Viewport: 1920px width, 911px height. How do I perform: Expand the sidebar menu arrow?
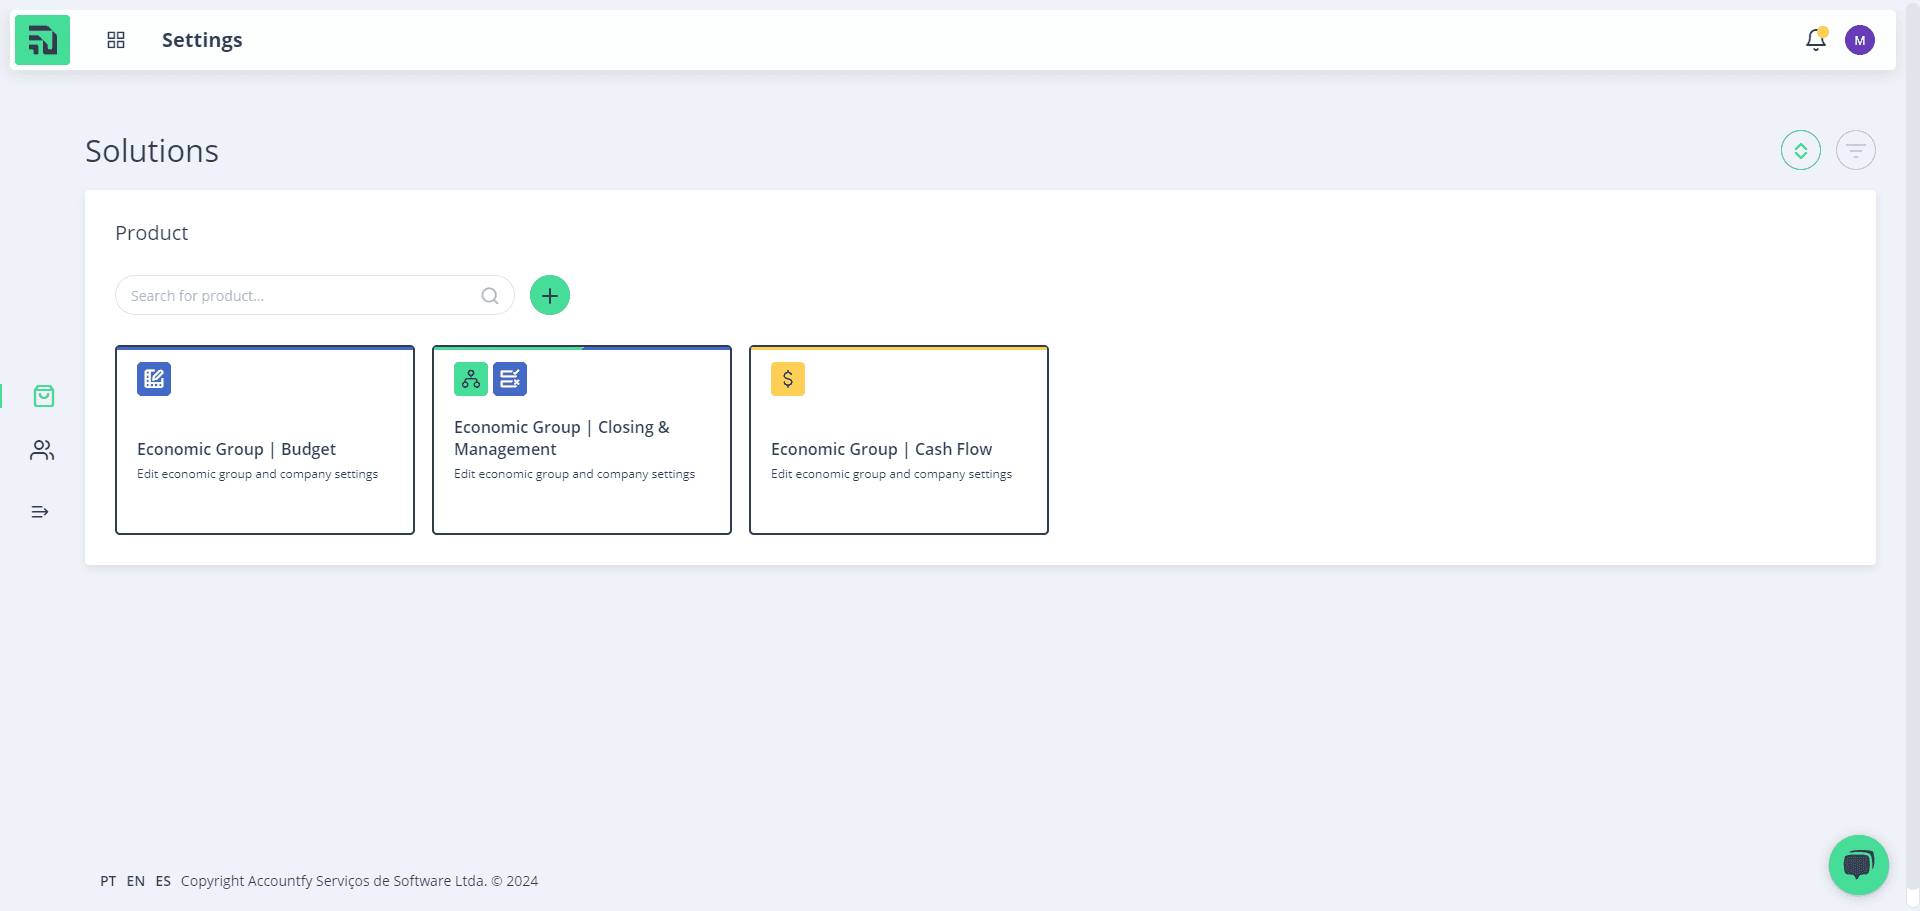[x=40, y=512]
